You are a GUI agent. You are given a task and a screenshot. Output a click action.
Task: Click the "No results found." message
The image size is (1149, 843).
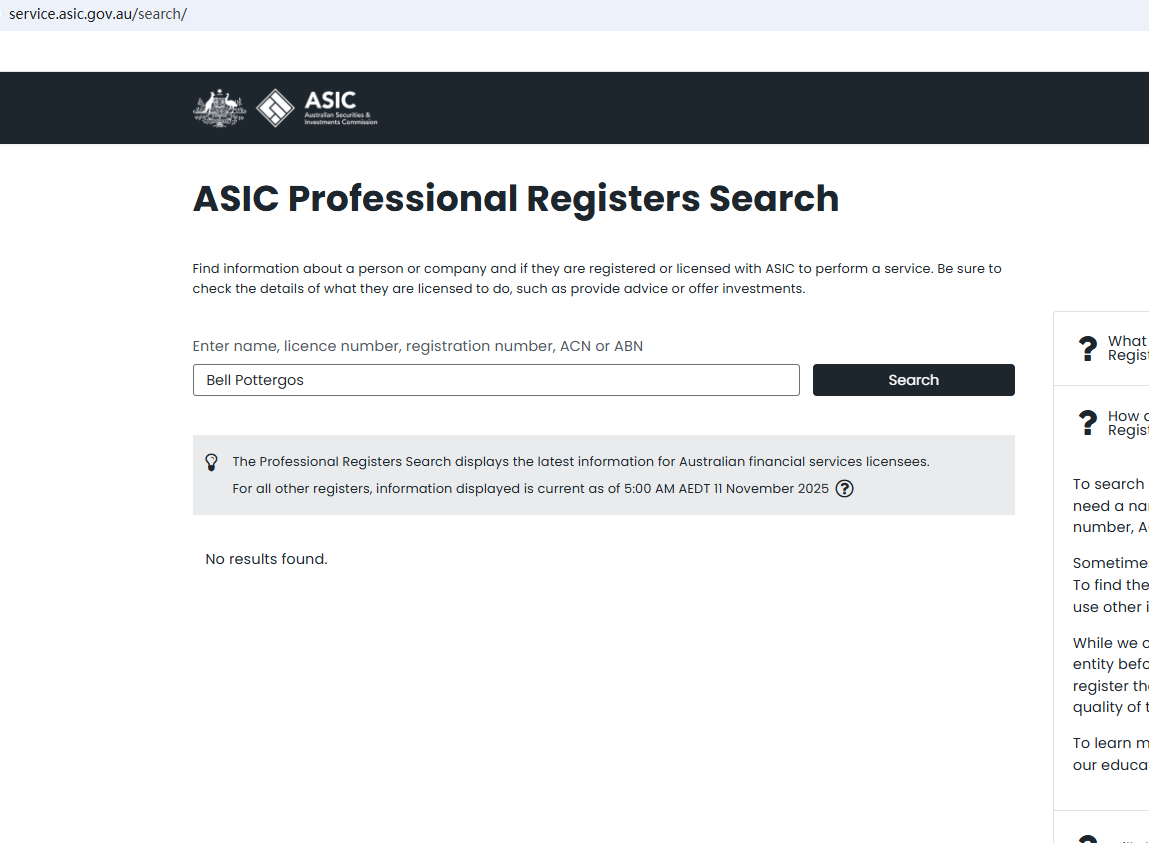point(266,559)
